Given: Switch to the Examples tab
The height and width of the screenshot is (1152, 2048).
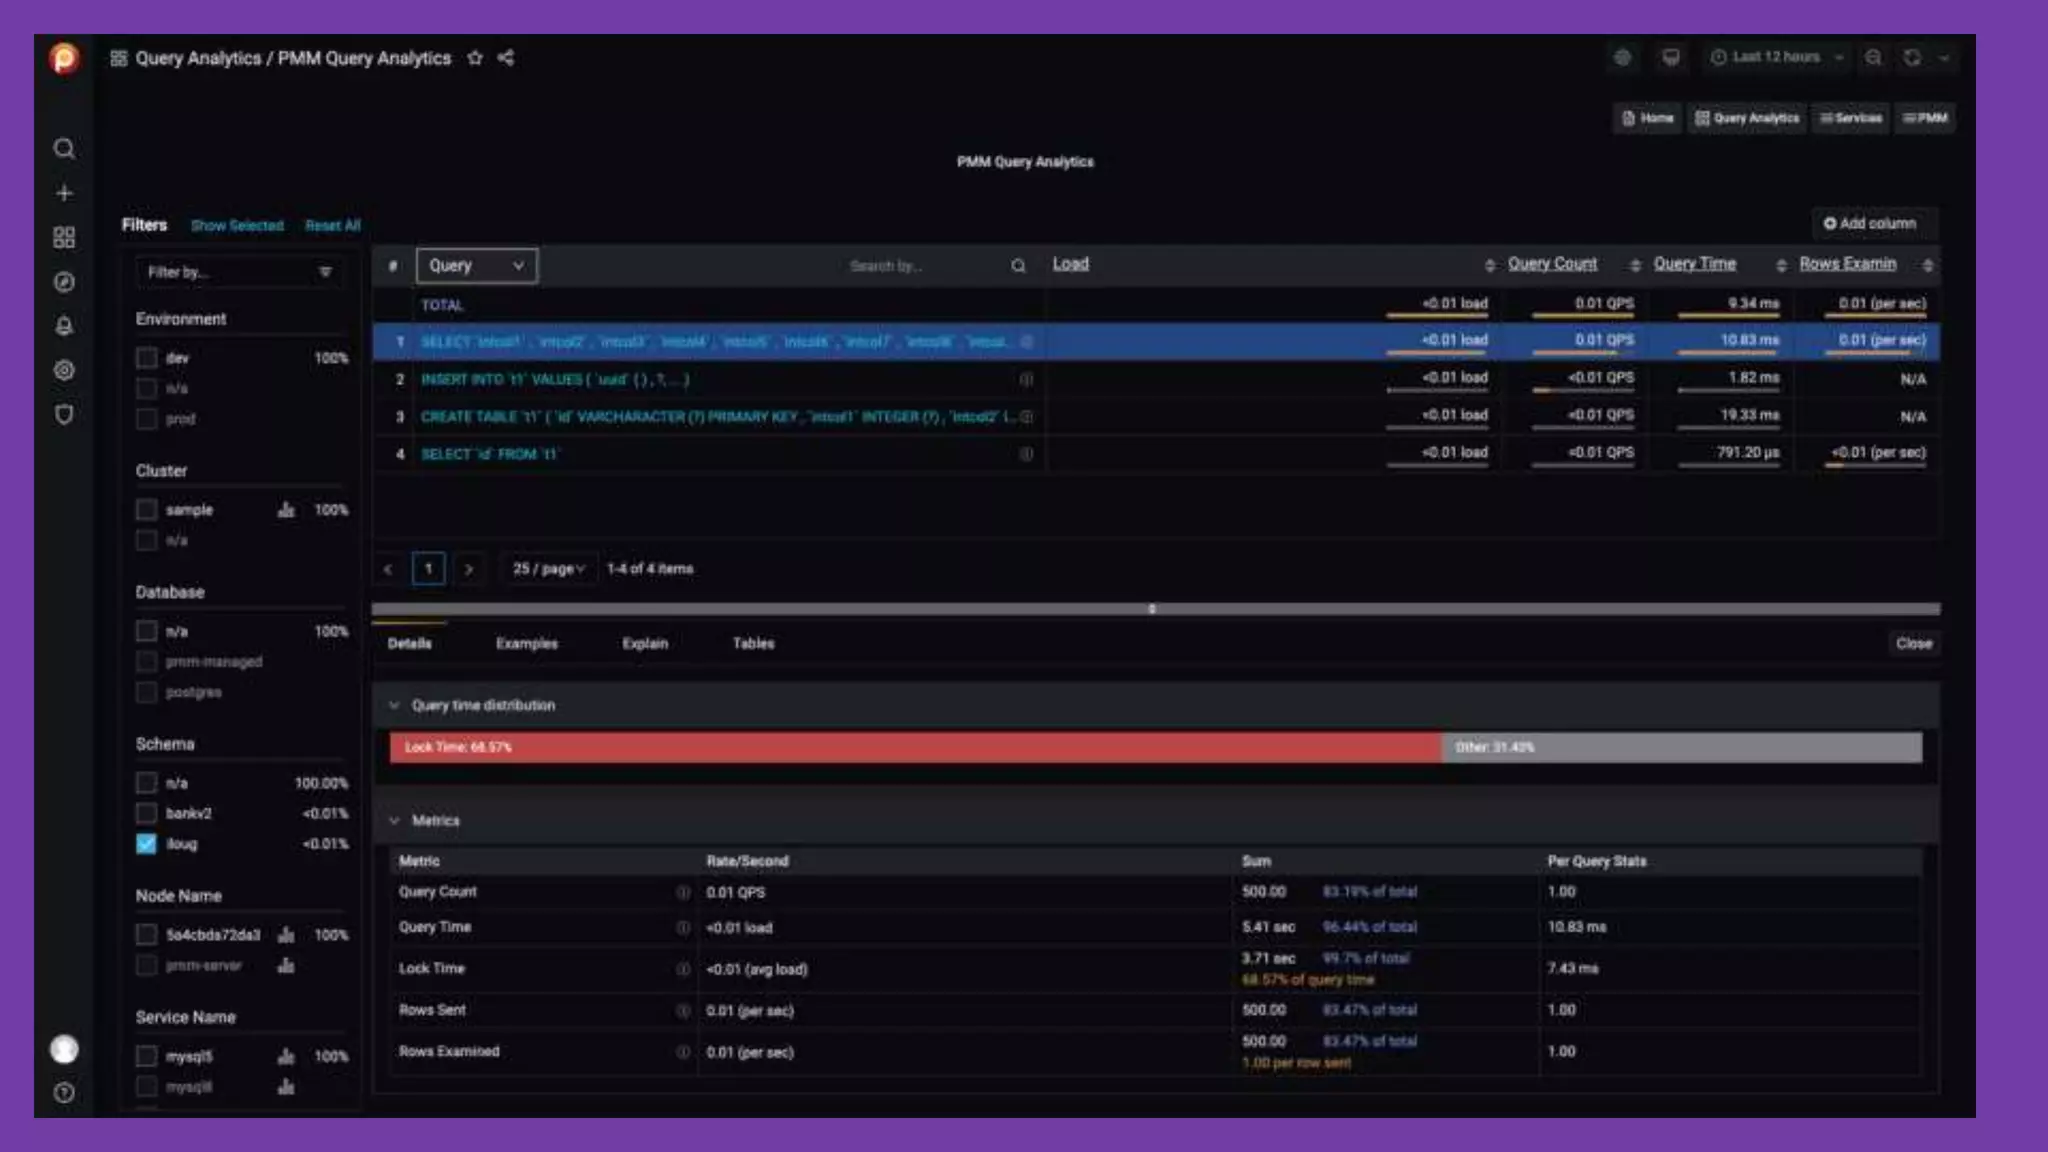Looking at the screenshot, I should (527, 644).
